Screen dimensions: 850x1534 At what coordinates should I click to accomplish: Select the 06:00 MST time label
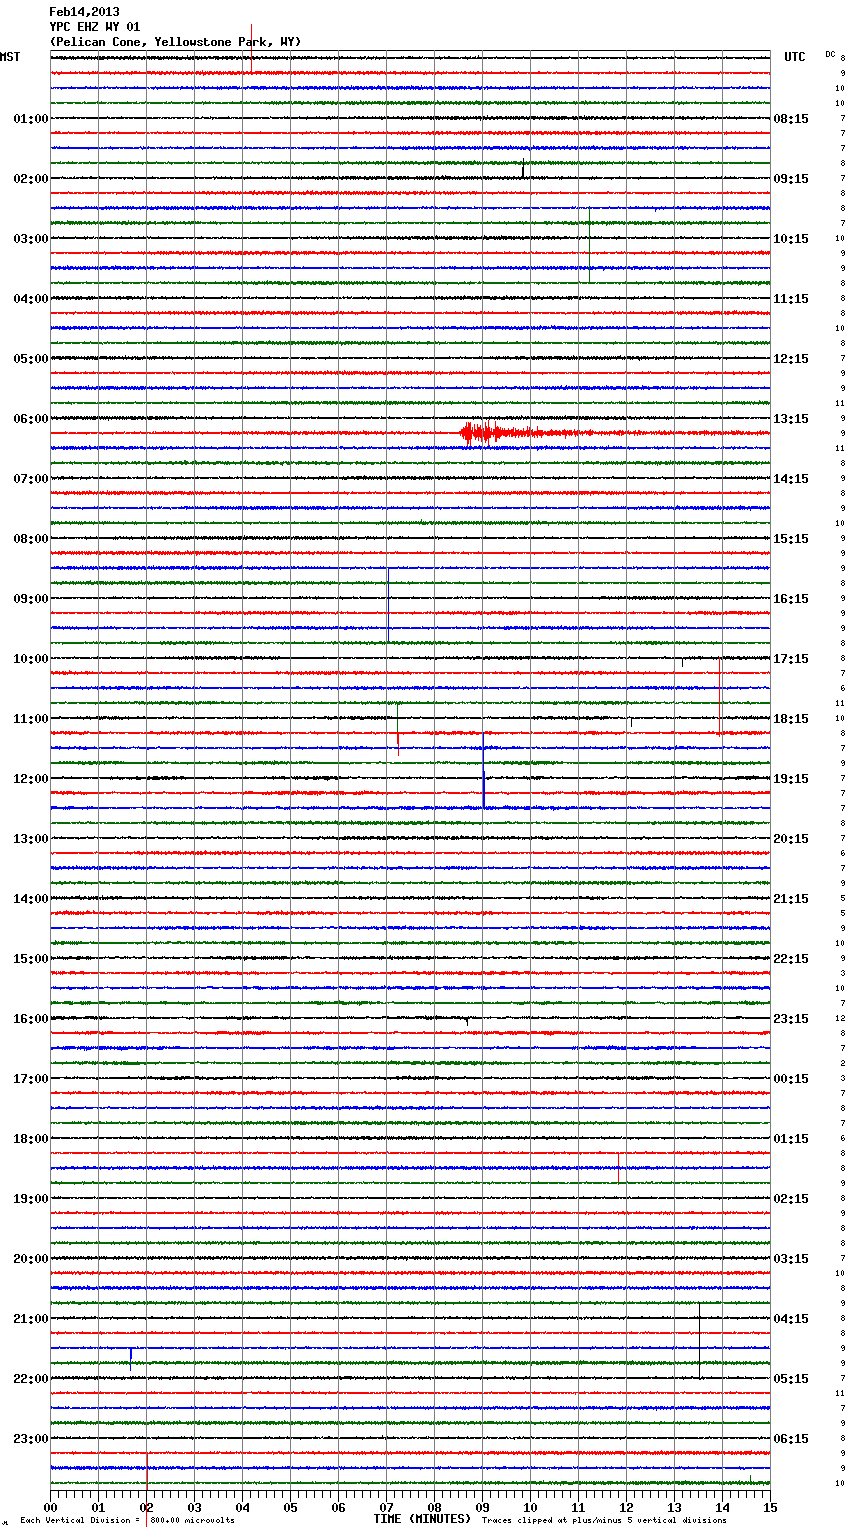tap(31, 419)
